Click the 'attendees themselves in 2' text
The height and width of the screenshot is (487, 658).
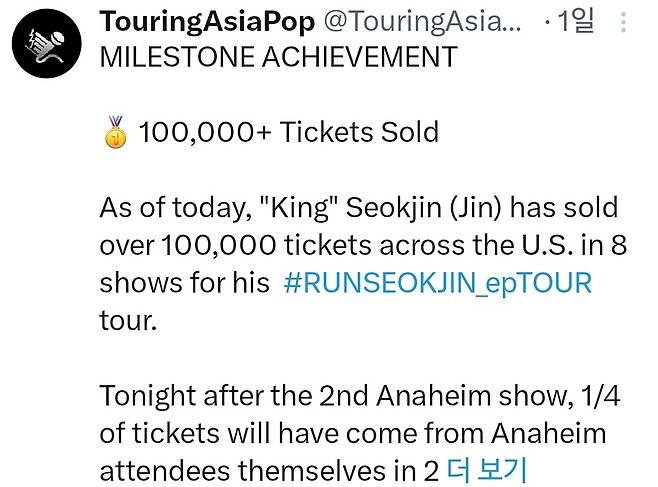click(x=269, y=469)
